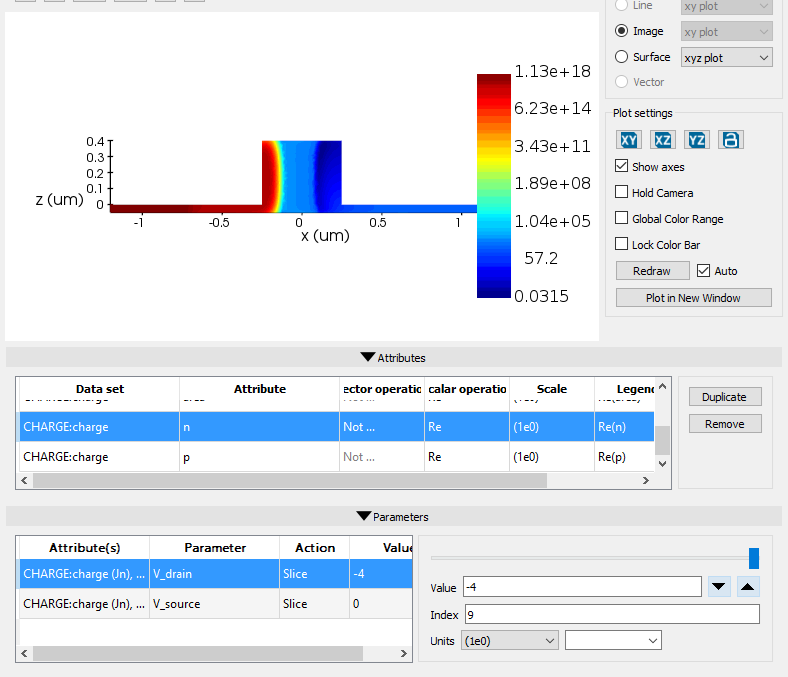Image resolution: width=788 pixels, height=677 pixels.
Task: Click attributes table left scroll arrow
Action: coord(24,480)
